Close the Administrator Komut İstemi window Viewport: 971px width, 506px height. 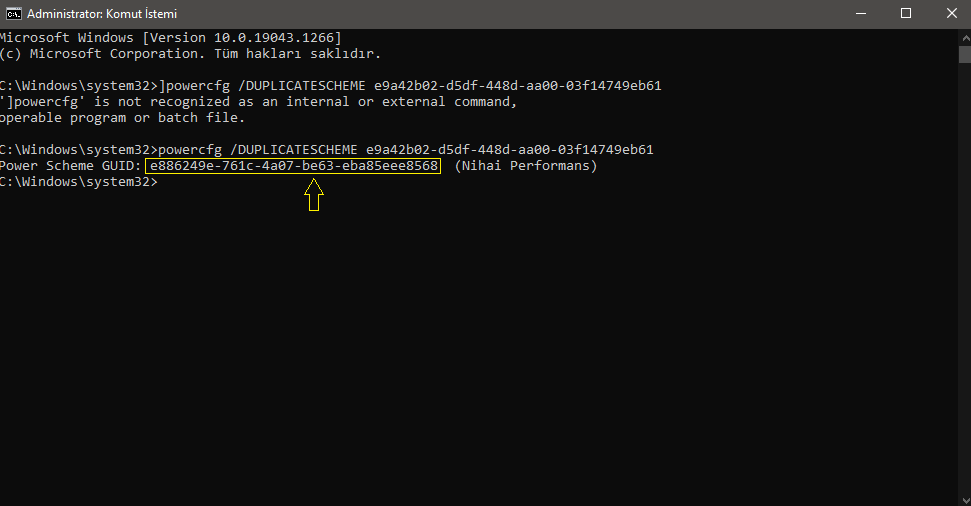[x=952, y=14]
